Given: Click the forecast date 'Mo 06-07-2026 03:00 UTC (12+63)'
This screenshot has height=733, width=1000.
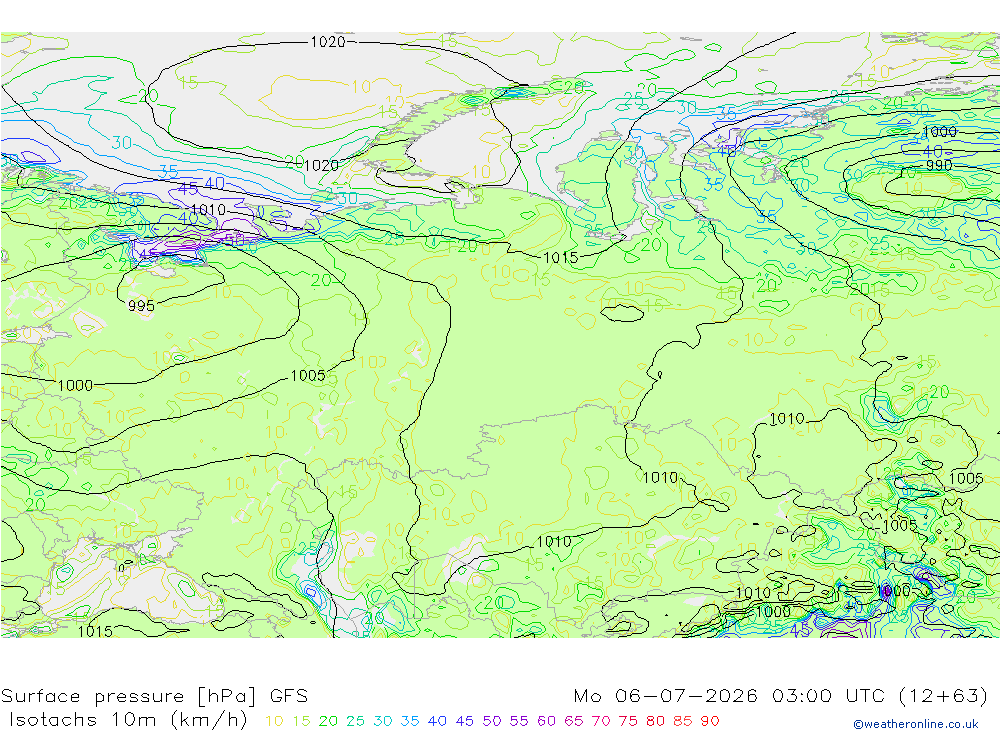Looking at the screenshot, I should (781, 695).
